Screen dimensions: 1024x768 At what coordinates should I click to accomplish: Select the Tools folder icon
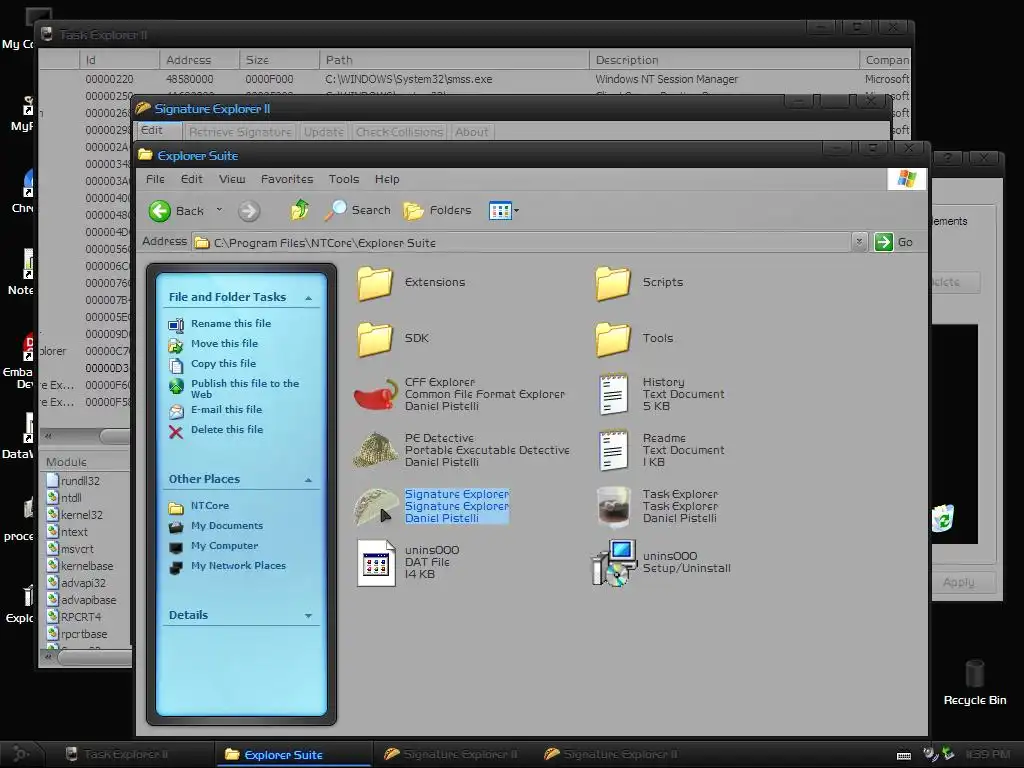click(613, 339)
